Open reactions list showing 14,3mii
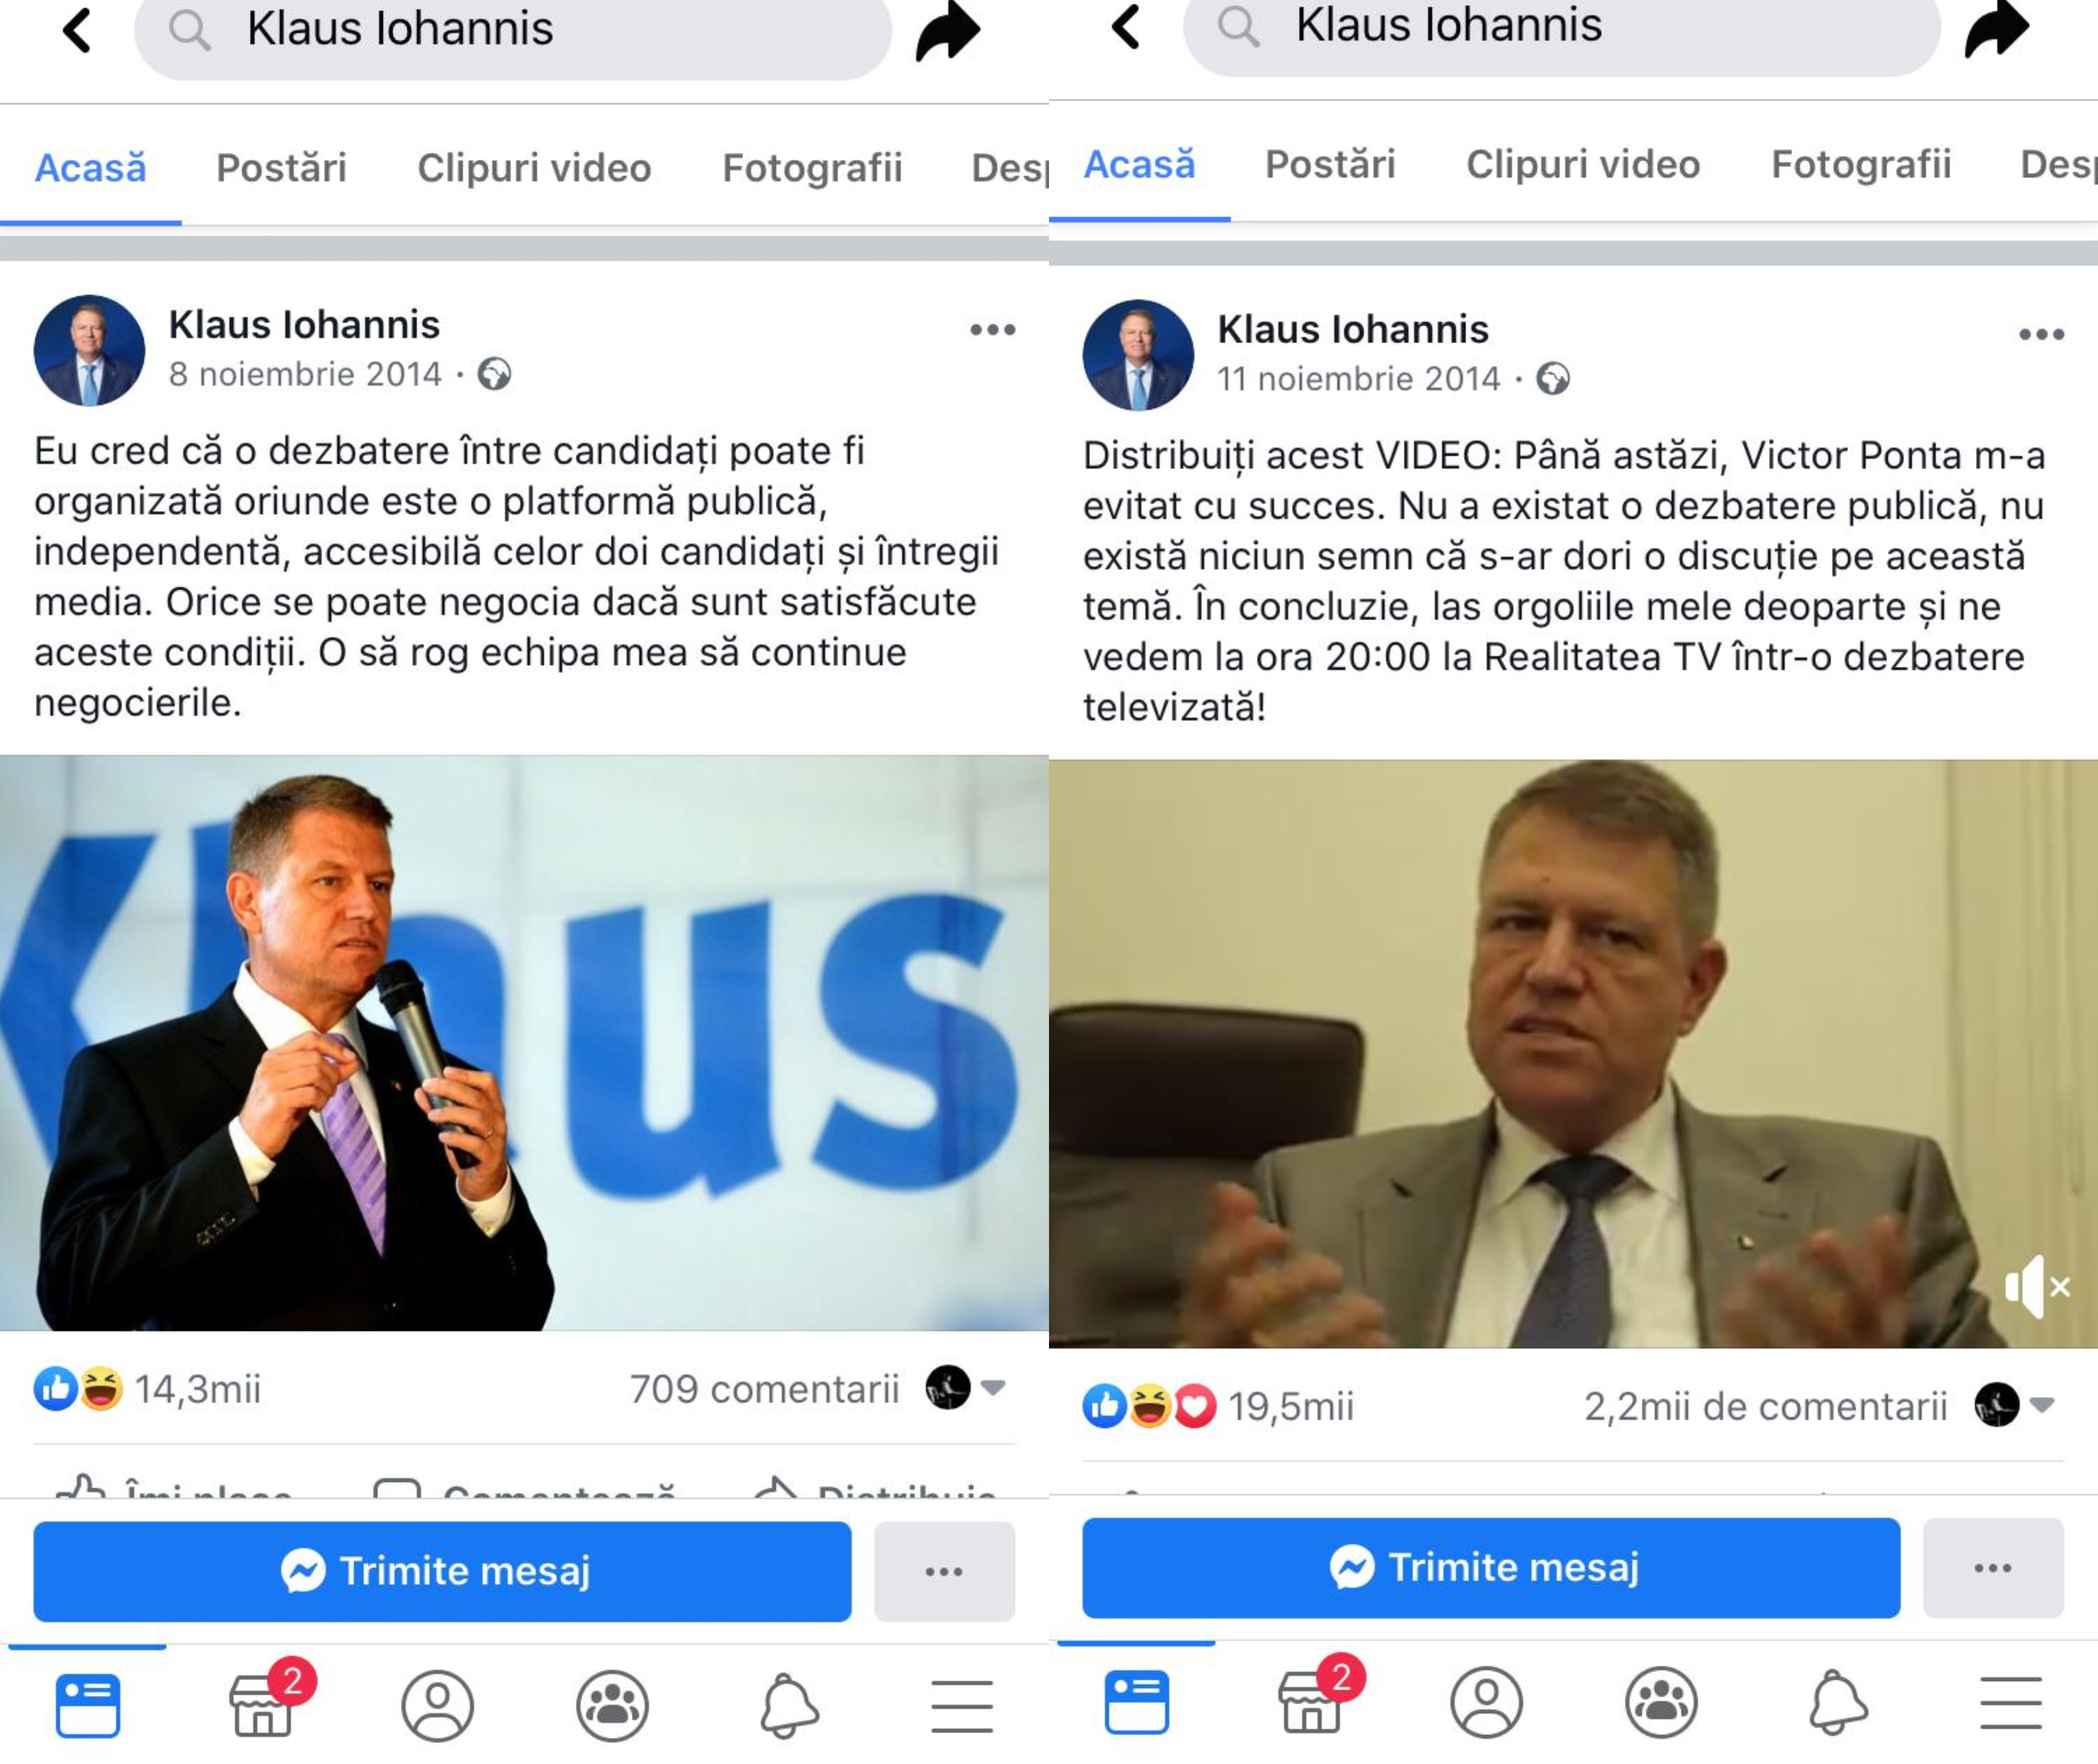Image resolution: width=2098 pixels, height=1764 pixels. coord(147,1388)
